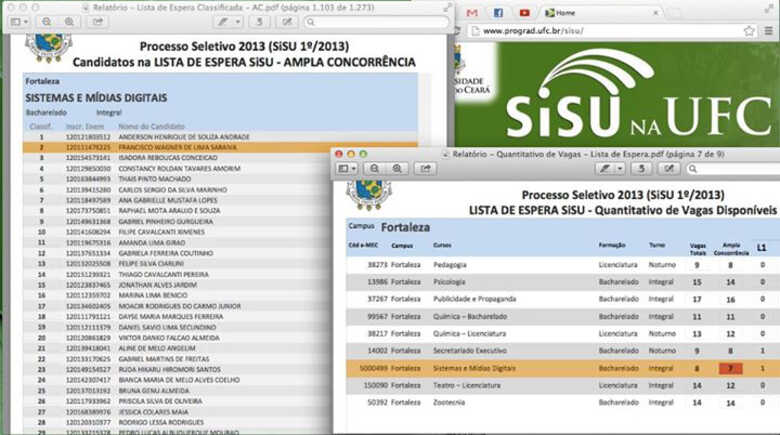Click candidate RODRIGO LESSA RODRIGUES
The width and height of the screenshot is (780, 435).
click(x=161, y=423)
